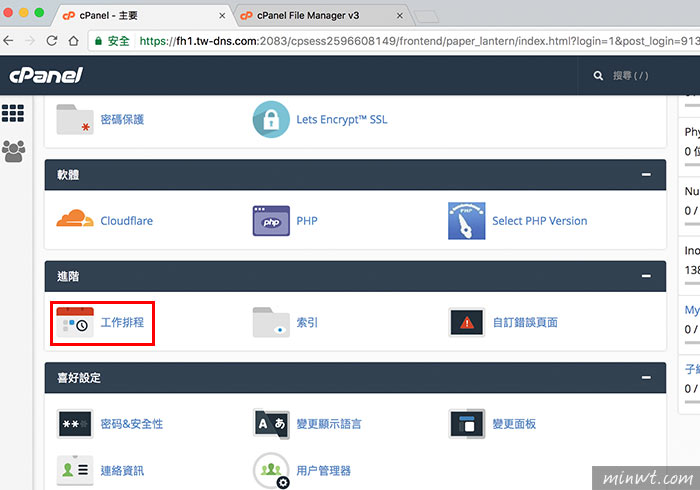This screenshot has width=700, height=490.
Task: Open the 連絡資訊 contact card icon
Action: 75,470
